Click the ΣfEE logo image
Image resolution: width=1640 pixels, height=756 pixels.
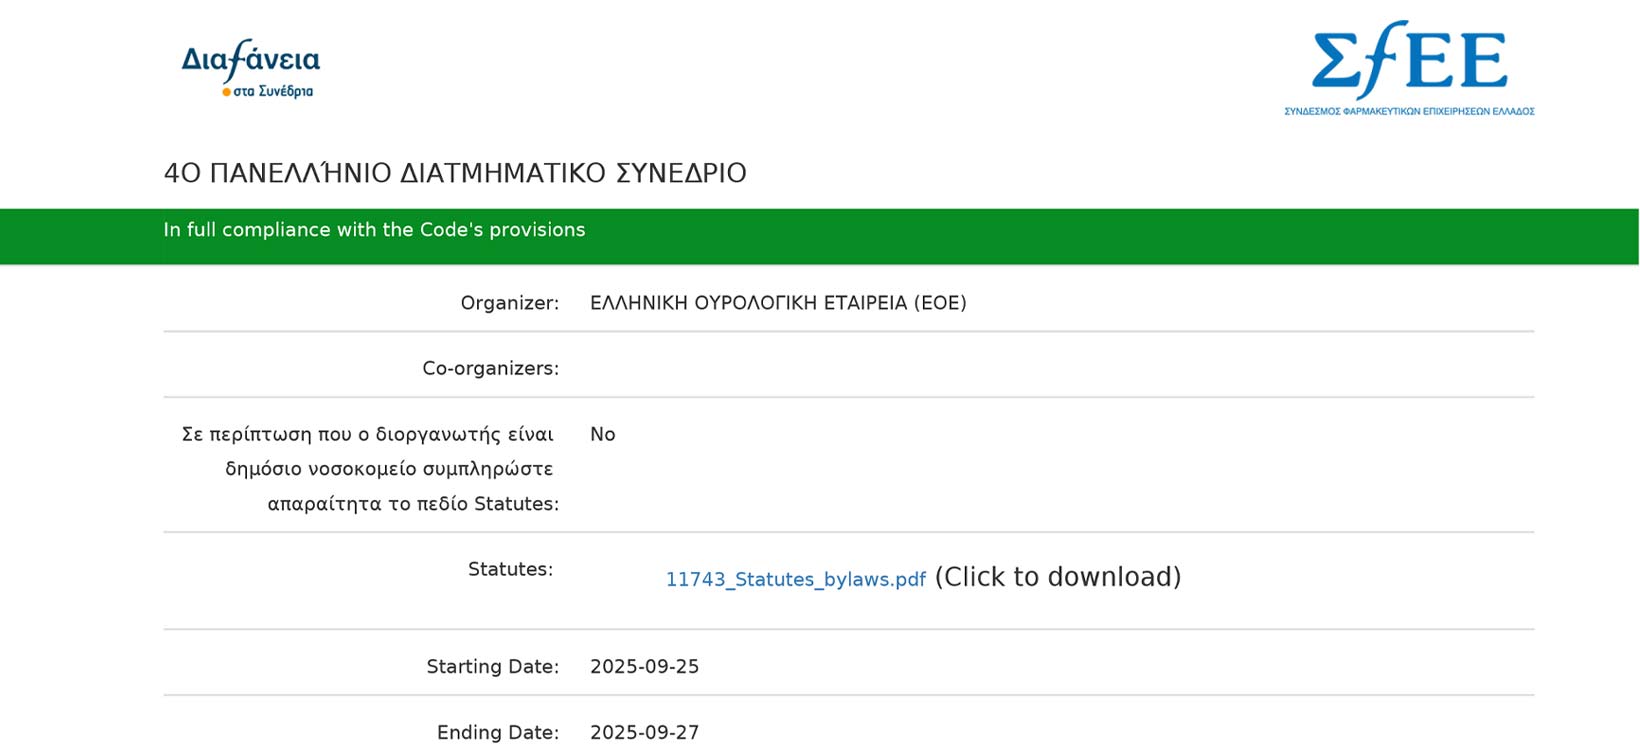[1409, 67]
